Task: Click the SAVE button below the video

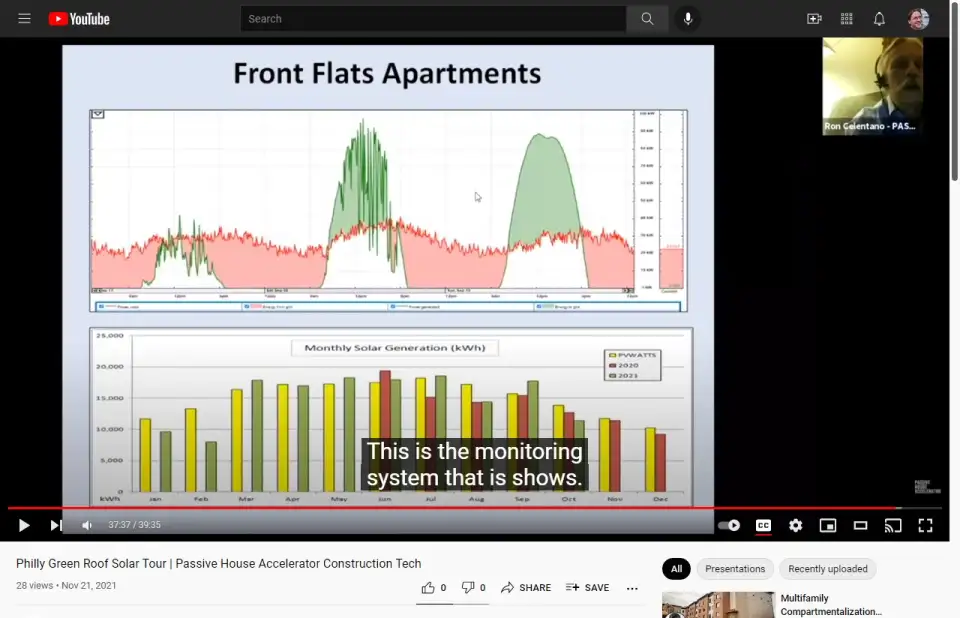Action: pos(587,588)
